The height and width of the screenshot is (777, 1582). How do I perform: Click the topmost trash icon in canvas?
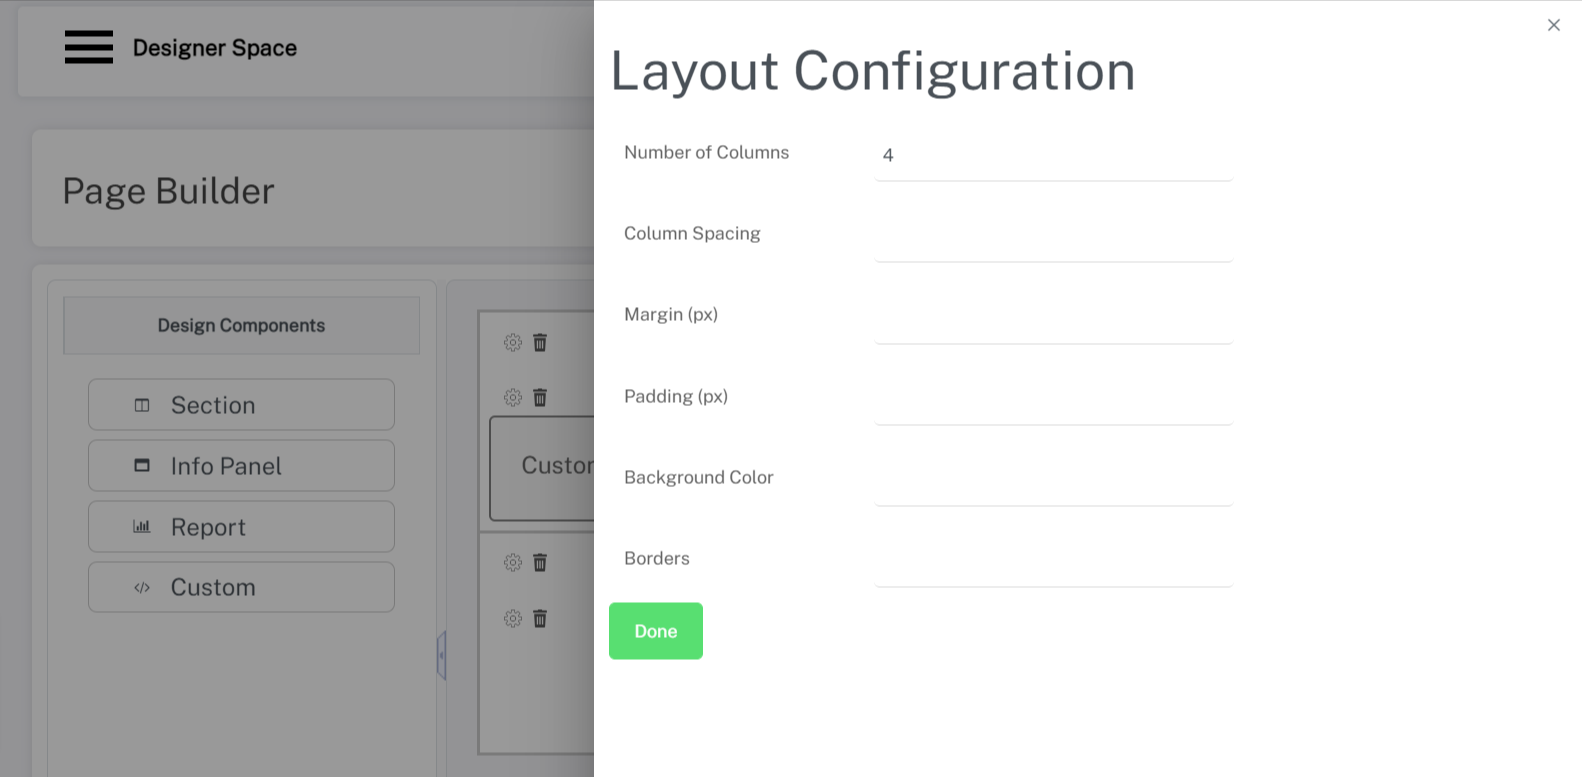click(x=540, y=343)
